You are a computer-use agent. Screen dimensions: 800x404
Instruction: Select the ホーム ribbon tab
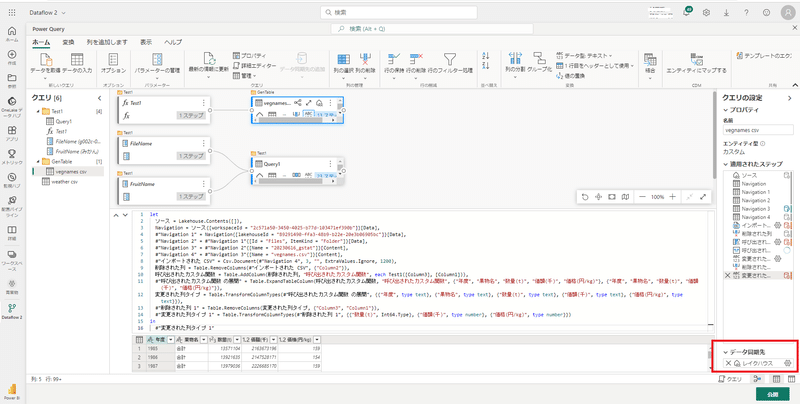point(41,42)
